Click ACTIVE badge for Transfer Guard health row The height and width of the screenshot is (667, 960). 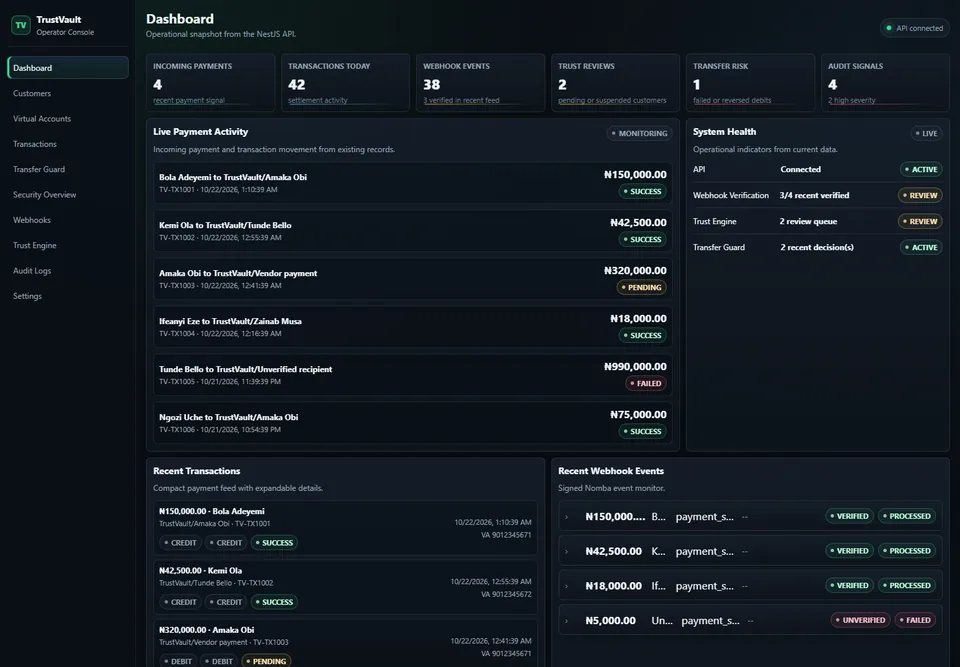click(x=921, y=247)
